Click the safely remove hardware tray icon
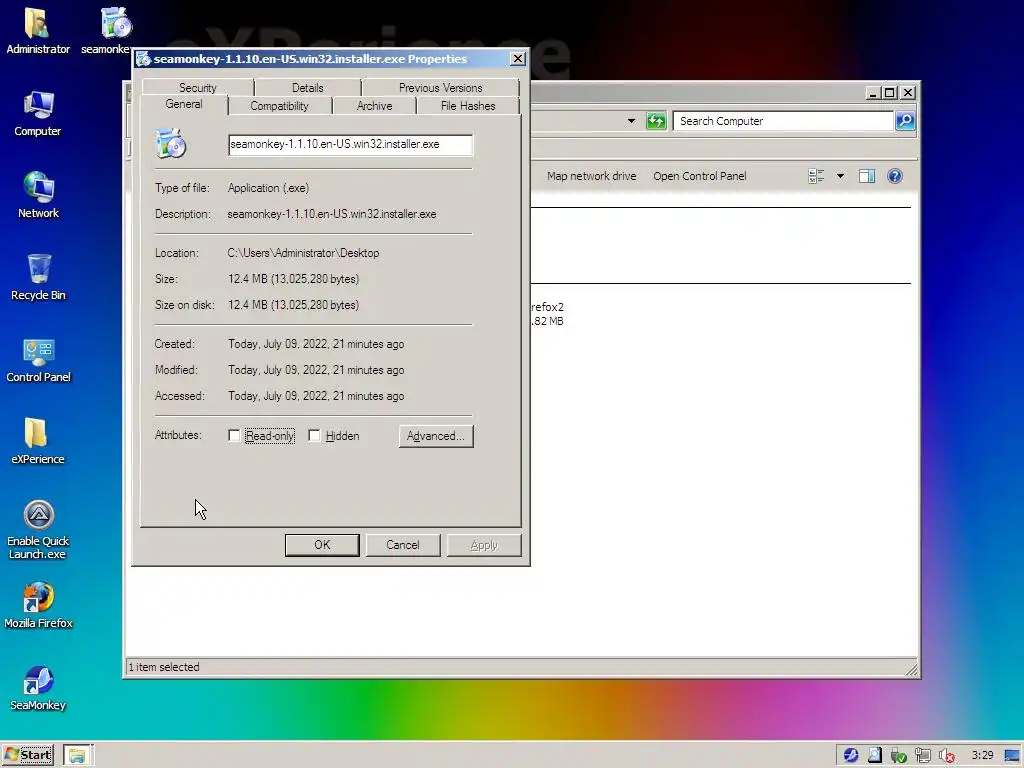This screenshot has width=1024, height=768. tap(899, 756)
